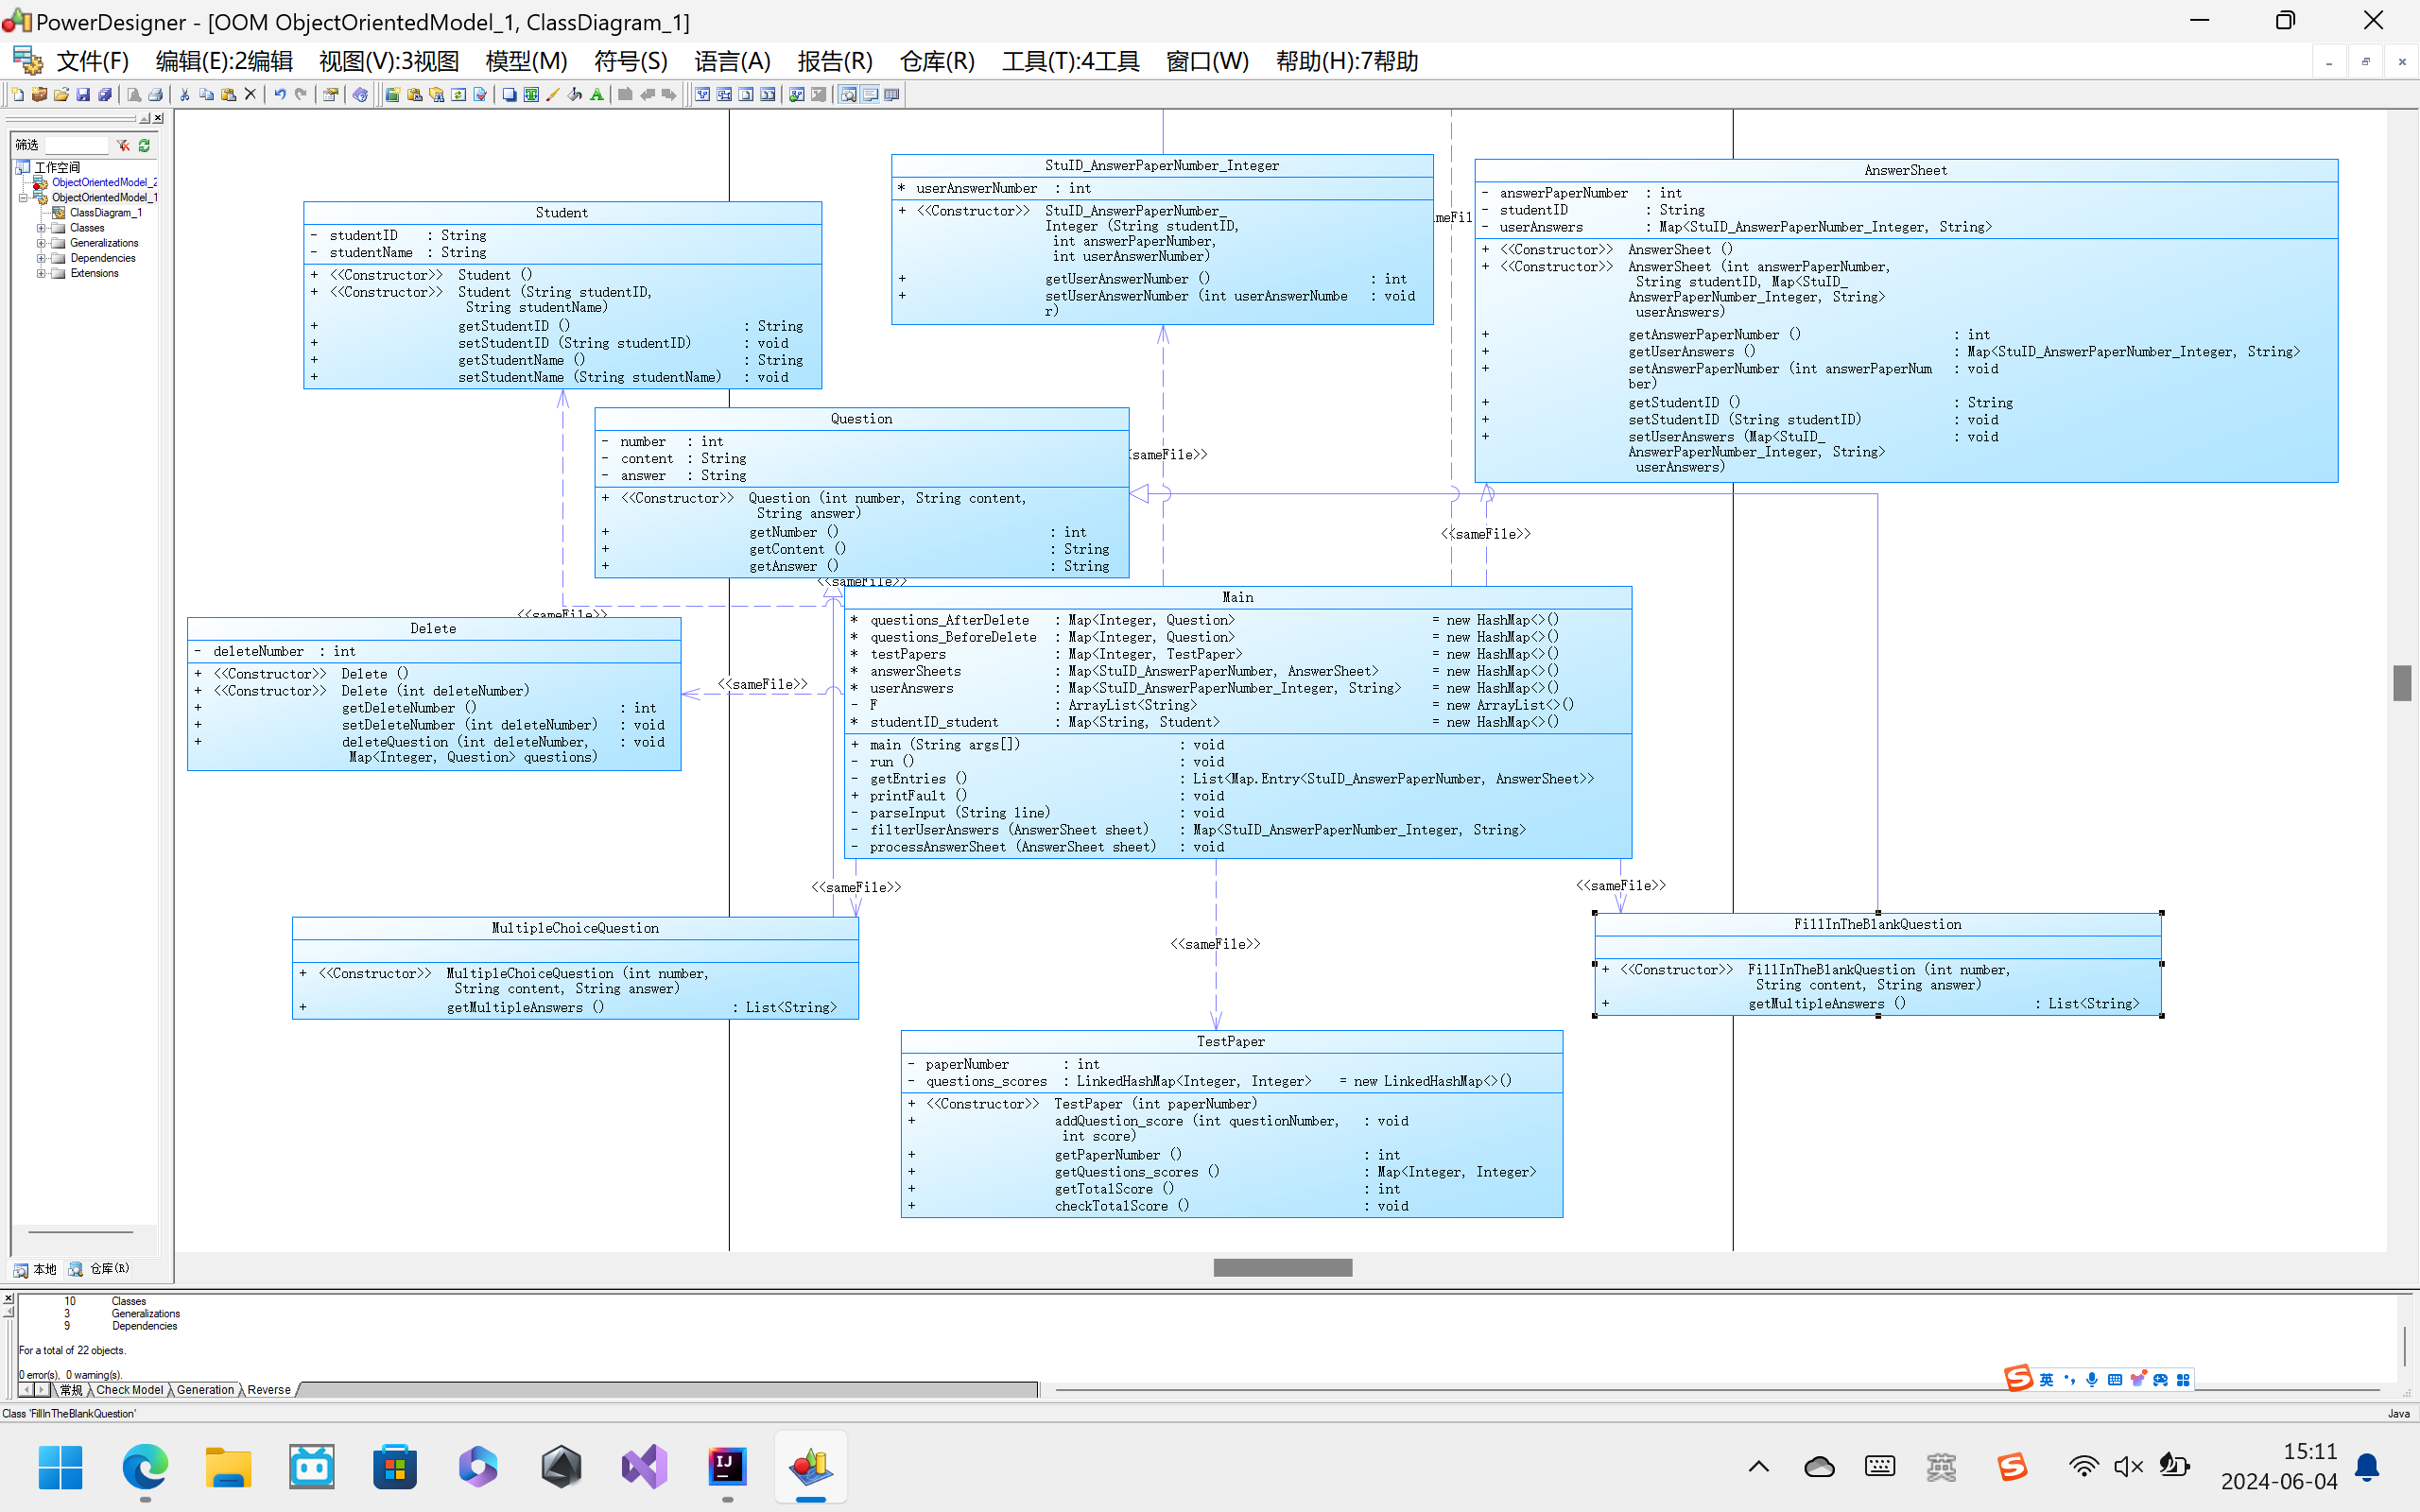Click the contextual Help icon
Image resolution: width=2420 pixels, height=1512 pixels.
click(360, 95)
